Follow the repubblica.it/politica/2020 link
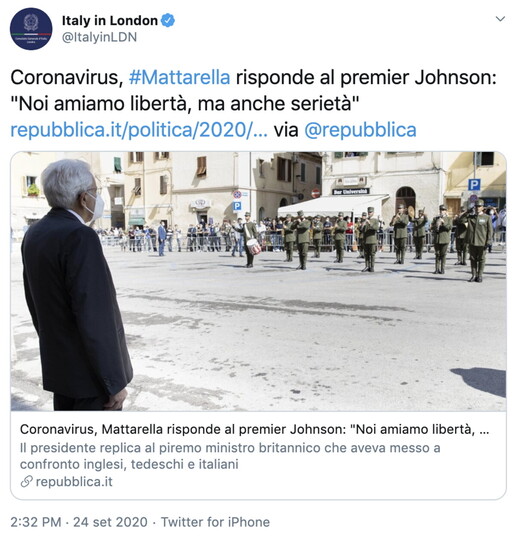Image resolution: width=519 pixels, height=543 pixels. click(139, 130)
